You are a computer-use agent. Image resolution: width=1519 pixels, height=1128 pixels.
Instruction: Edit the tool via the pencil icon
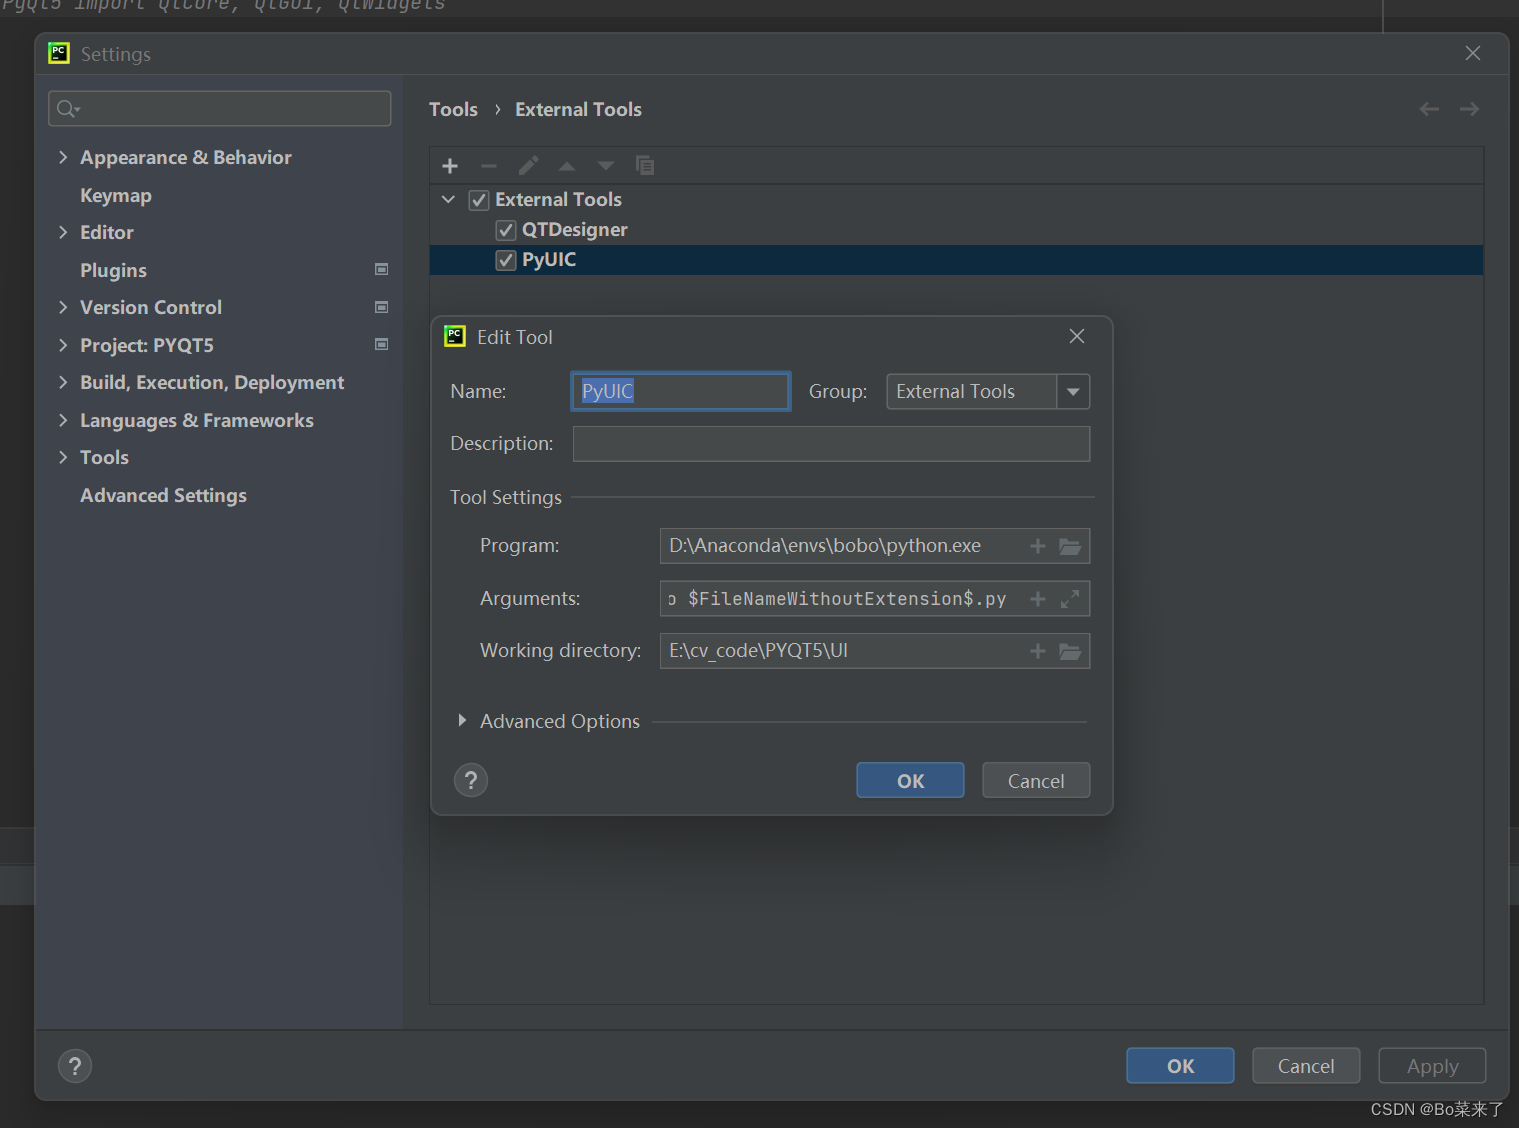coord(527,165)
